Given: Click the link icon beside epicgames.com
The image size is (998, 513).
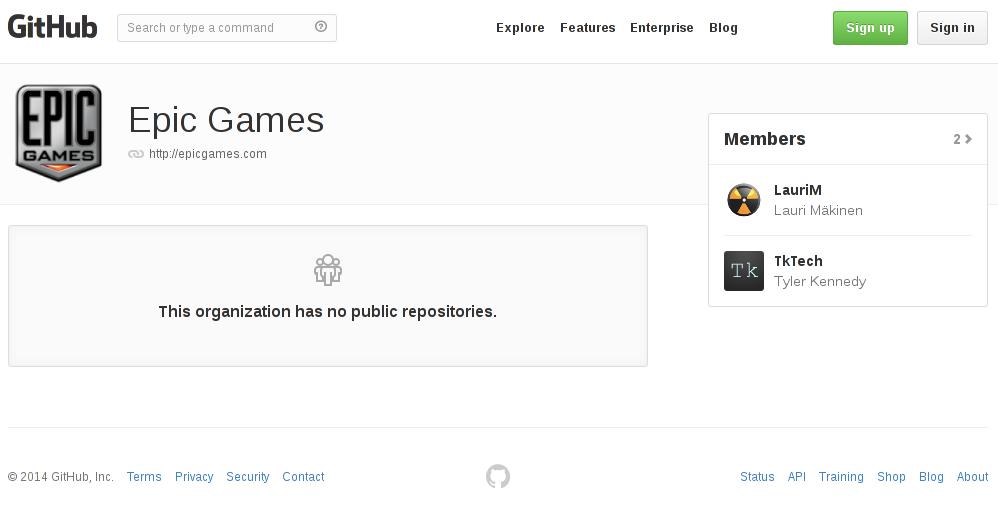Looking at the screenshot, I should tap(136, 154).
